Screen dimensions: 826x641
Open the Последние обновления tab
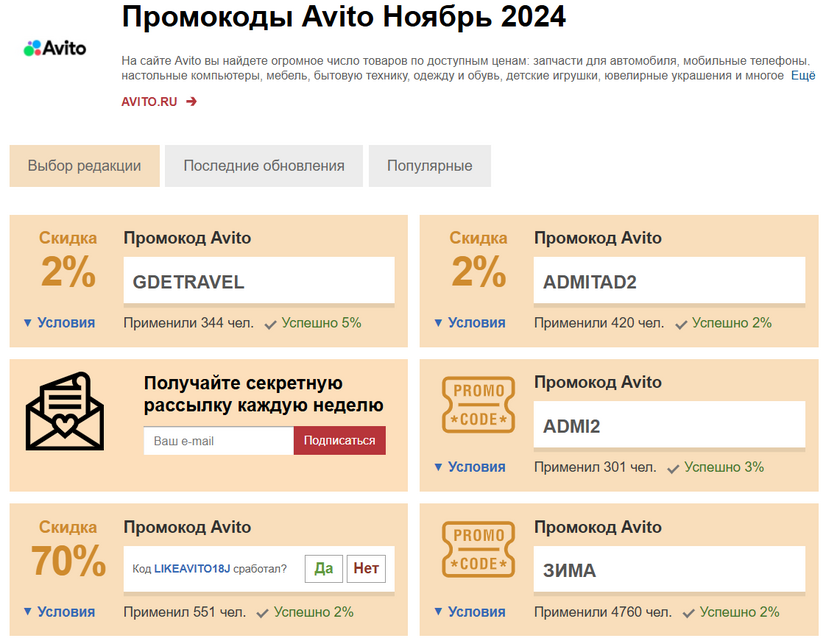pos(264,166)
